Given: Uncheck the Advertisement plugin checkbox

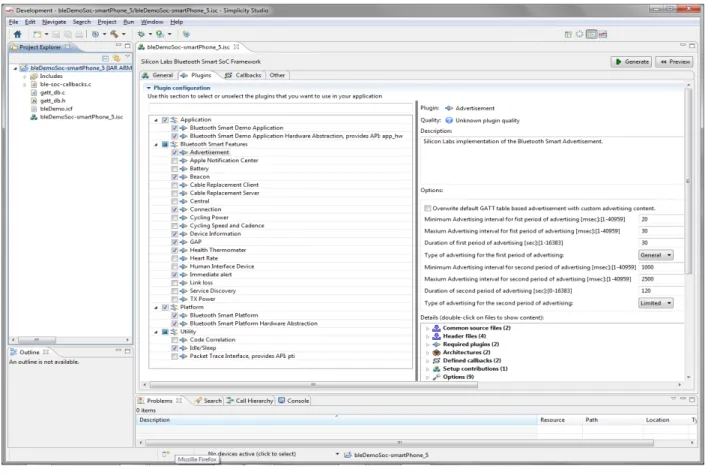Looking at the screenshot, I should 174,152.
